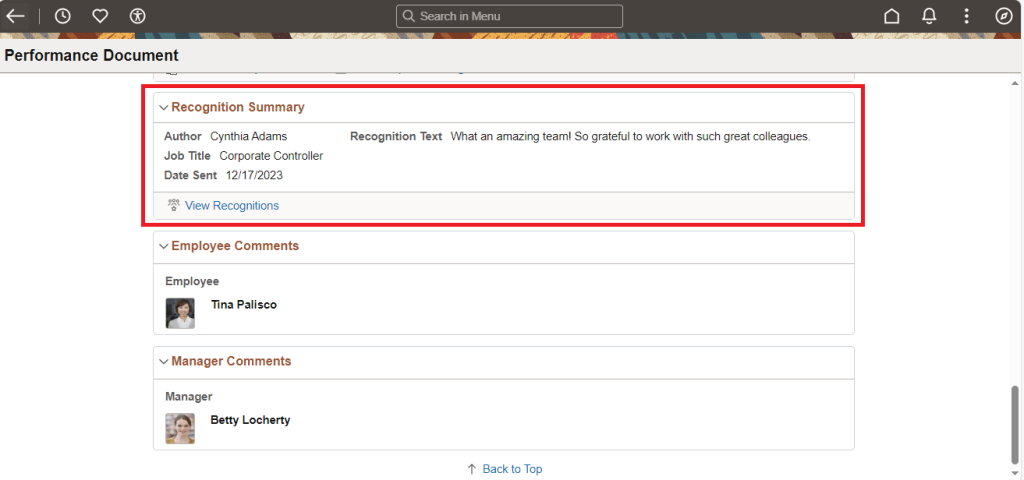Click the magnifier icon in search box

pyautogui.click(x=408, y=16)
